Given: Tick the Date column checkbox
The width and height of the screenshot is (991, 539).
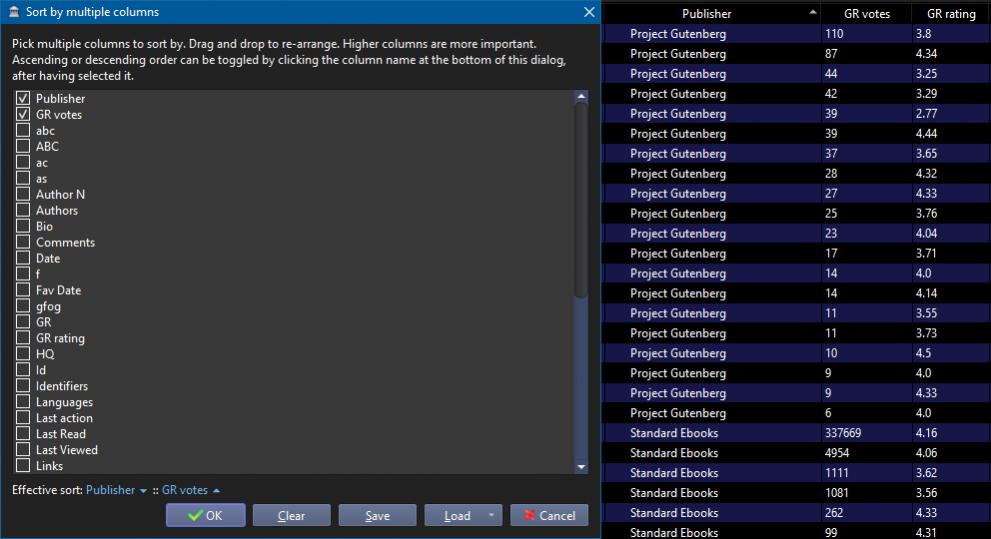Looking at the screenshot, I should [23, 258].
